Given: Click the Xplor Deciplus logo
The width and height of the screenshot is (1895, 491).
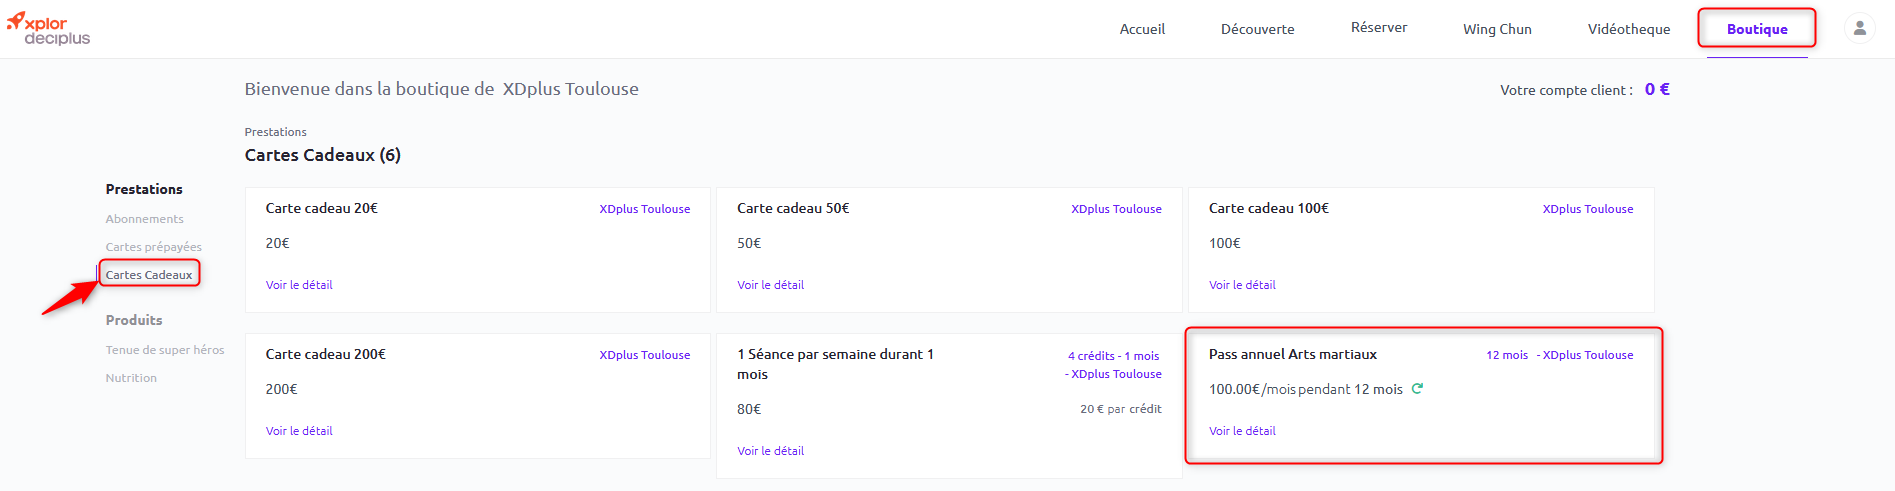Looking at the screenshot, I should click(x=49, y=29).
